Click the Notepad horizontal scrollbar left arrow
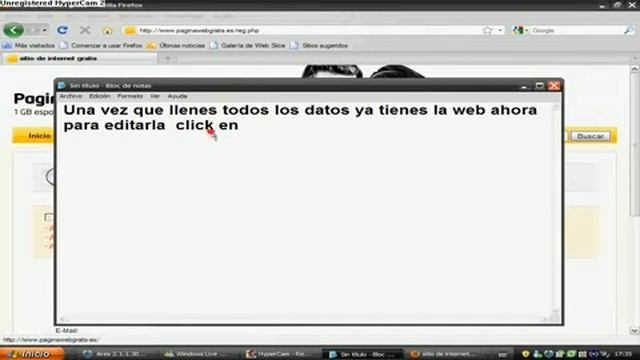This screenshot has height=360, width=640. [x=62, y=319]
